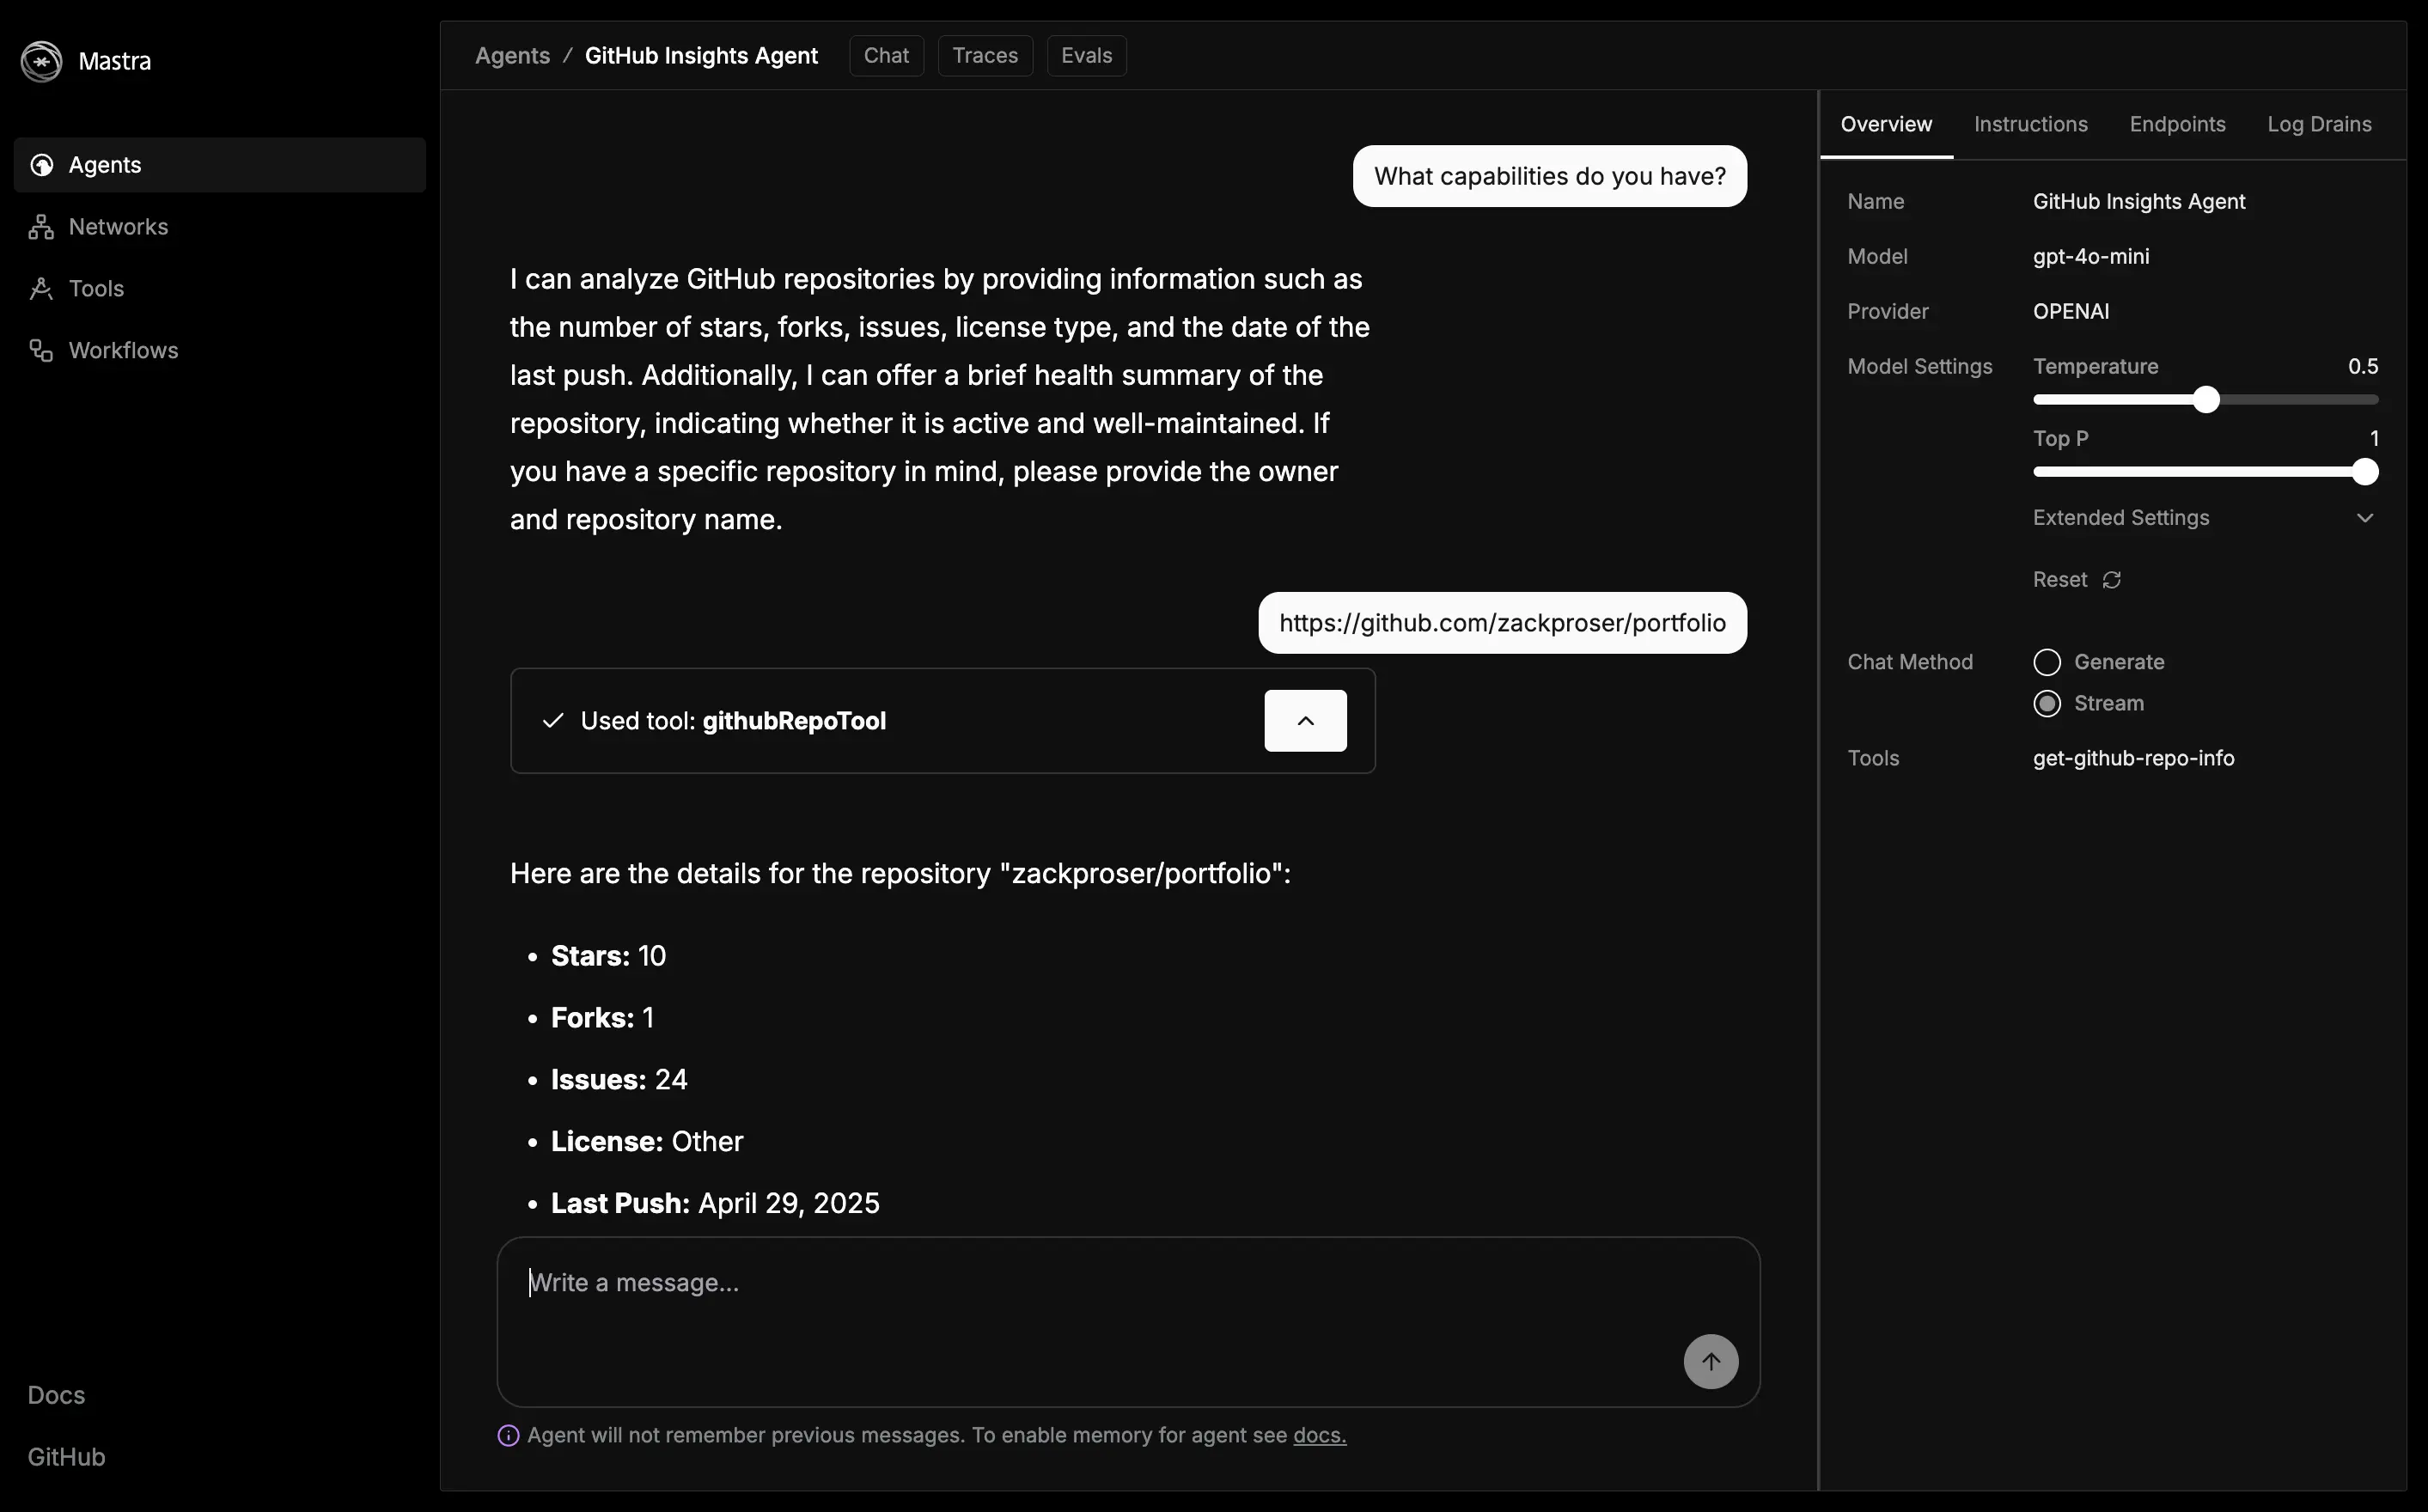Click the Reset model settings button
2428x1512 pixels.
point(2076,580)
